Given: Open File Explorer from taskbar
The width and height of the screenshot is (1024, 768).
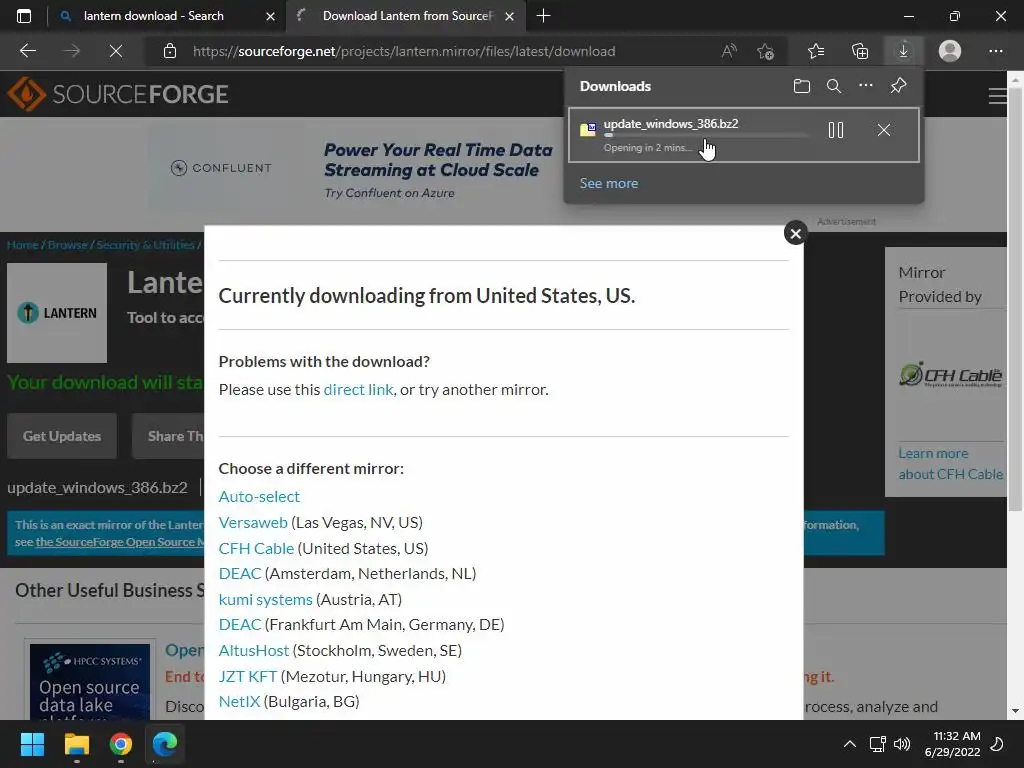Looking at the screenshot, I should pos(76,744).
